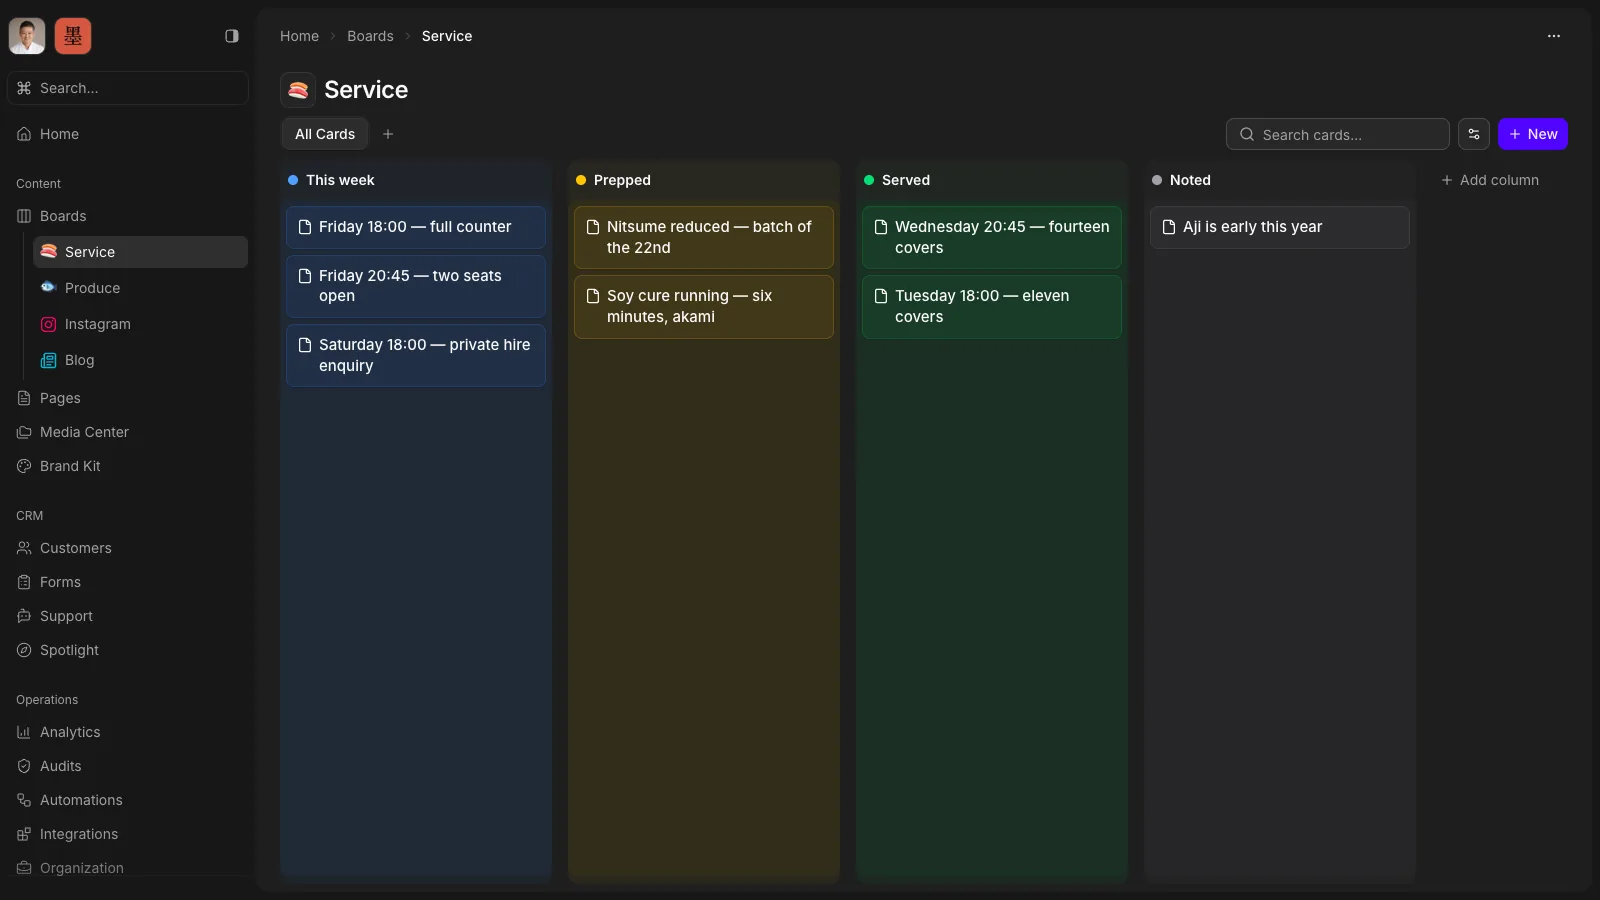Screen dimensions: 1600x900
Task: Go to Home in the sidebar
Action: click(128, 134)
